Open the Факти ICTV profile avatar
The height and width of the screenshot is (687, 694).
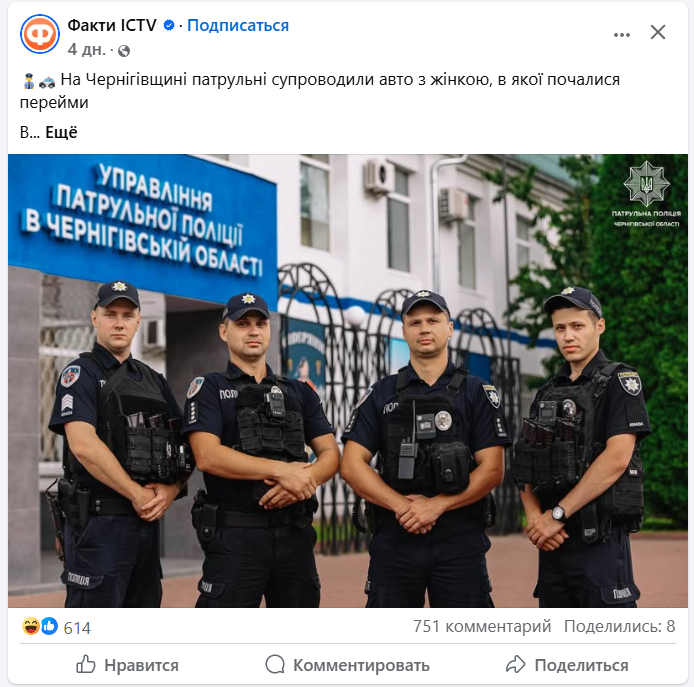tap(40, 34)
